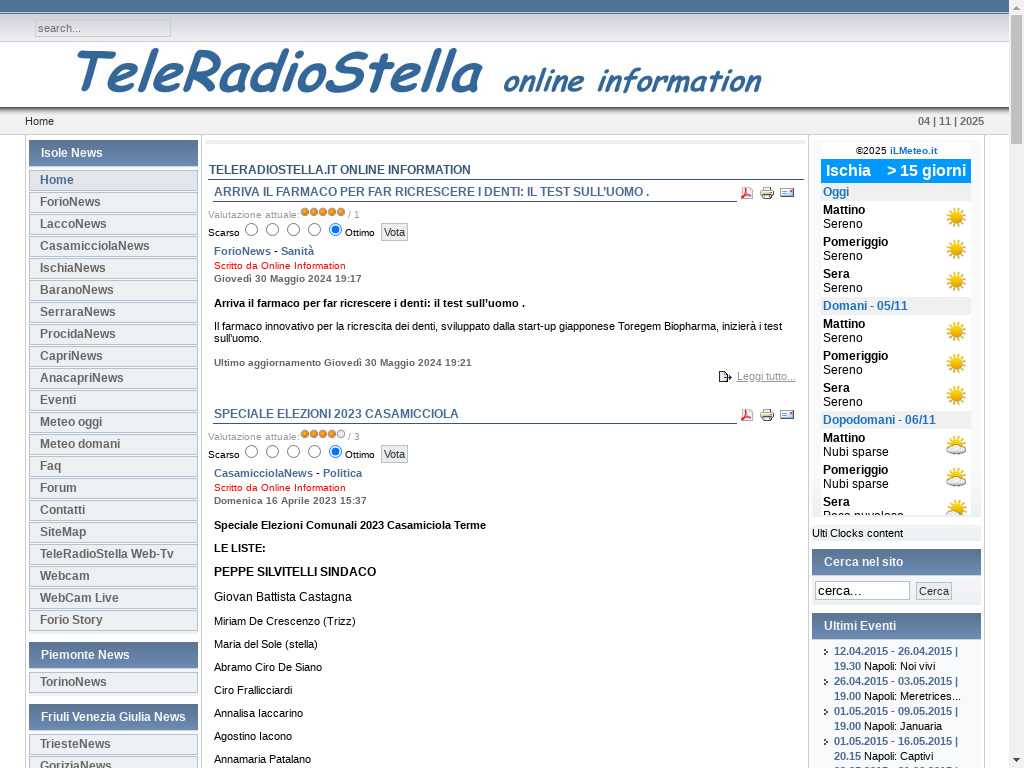Open the '> 15 giorni' weather forecast link
The height and width of the screenshot is (768, 1024).
[x=926, y=171]
